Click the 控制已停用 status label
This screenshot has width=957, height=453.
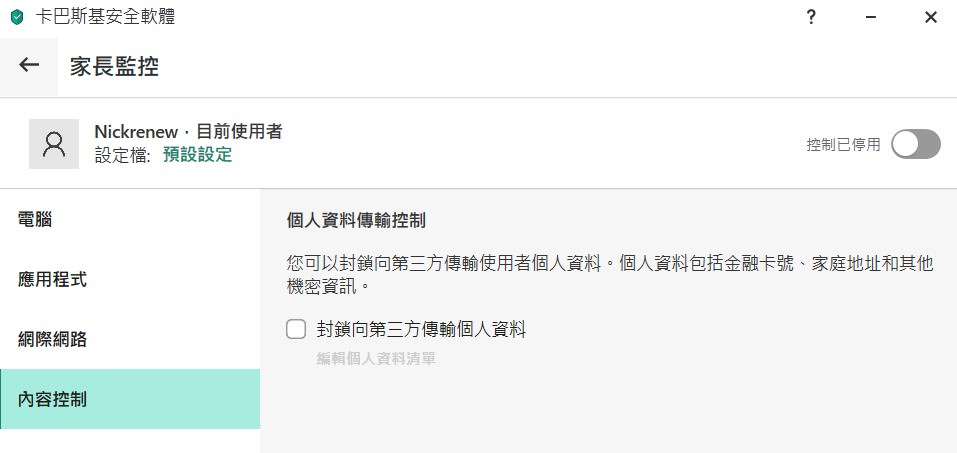(843, 145)
